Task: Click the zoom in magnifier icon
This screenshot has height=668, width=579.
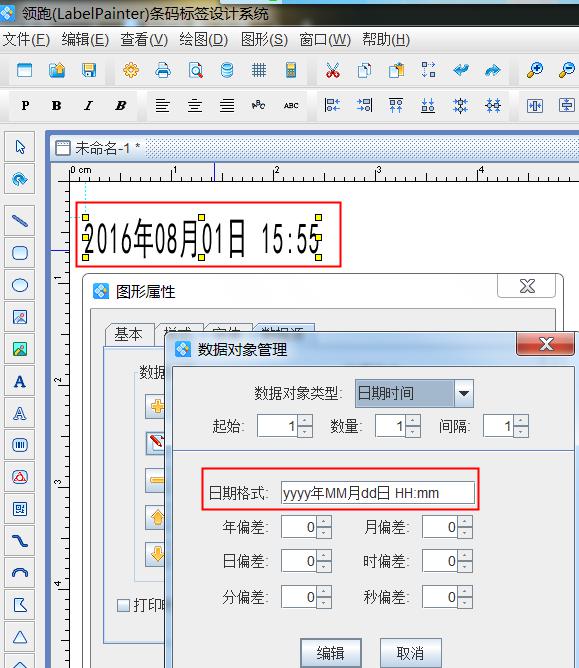Action: (535, 70)
